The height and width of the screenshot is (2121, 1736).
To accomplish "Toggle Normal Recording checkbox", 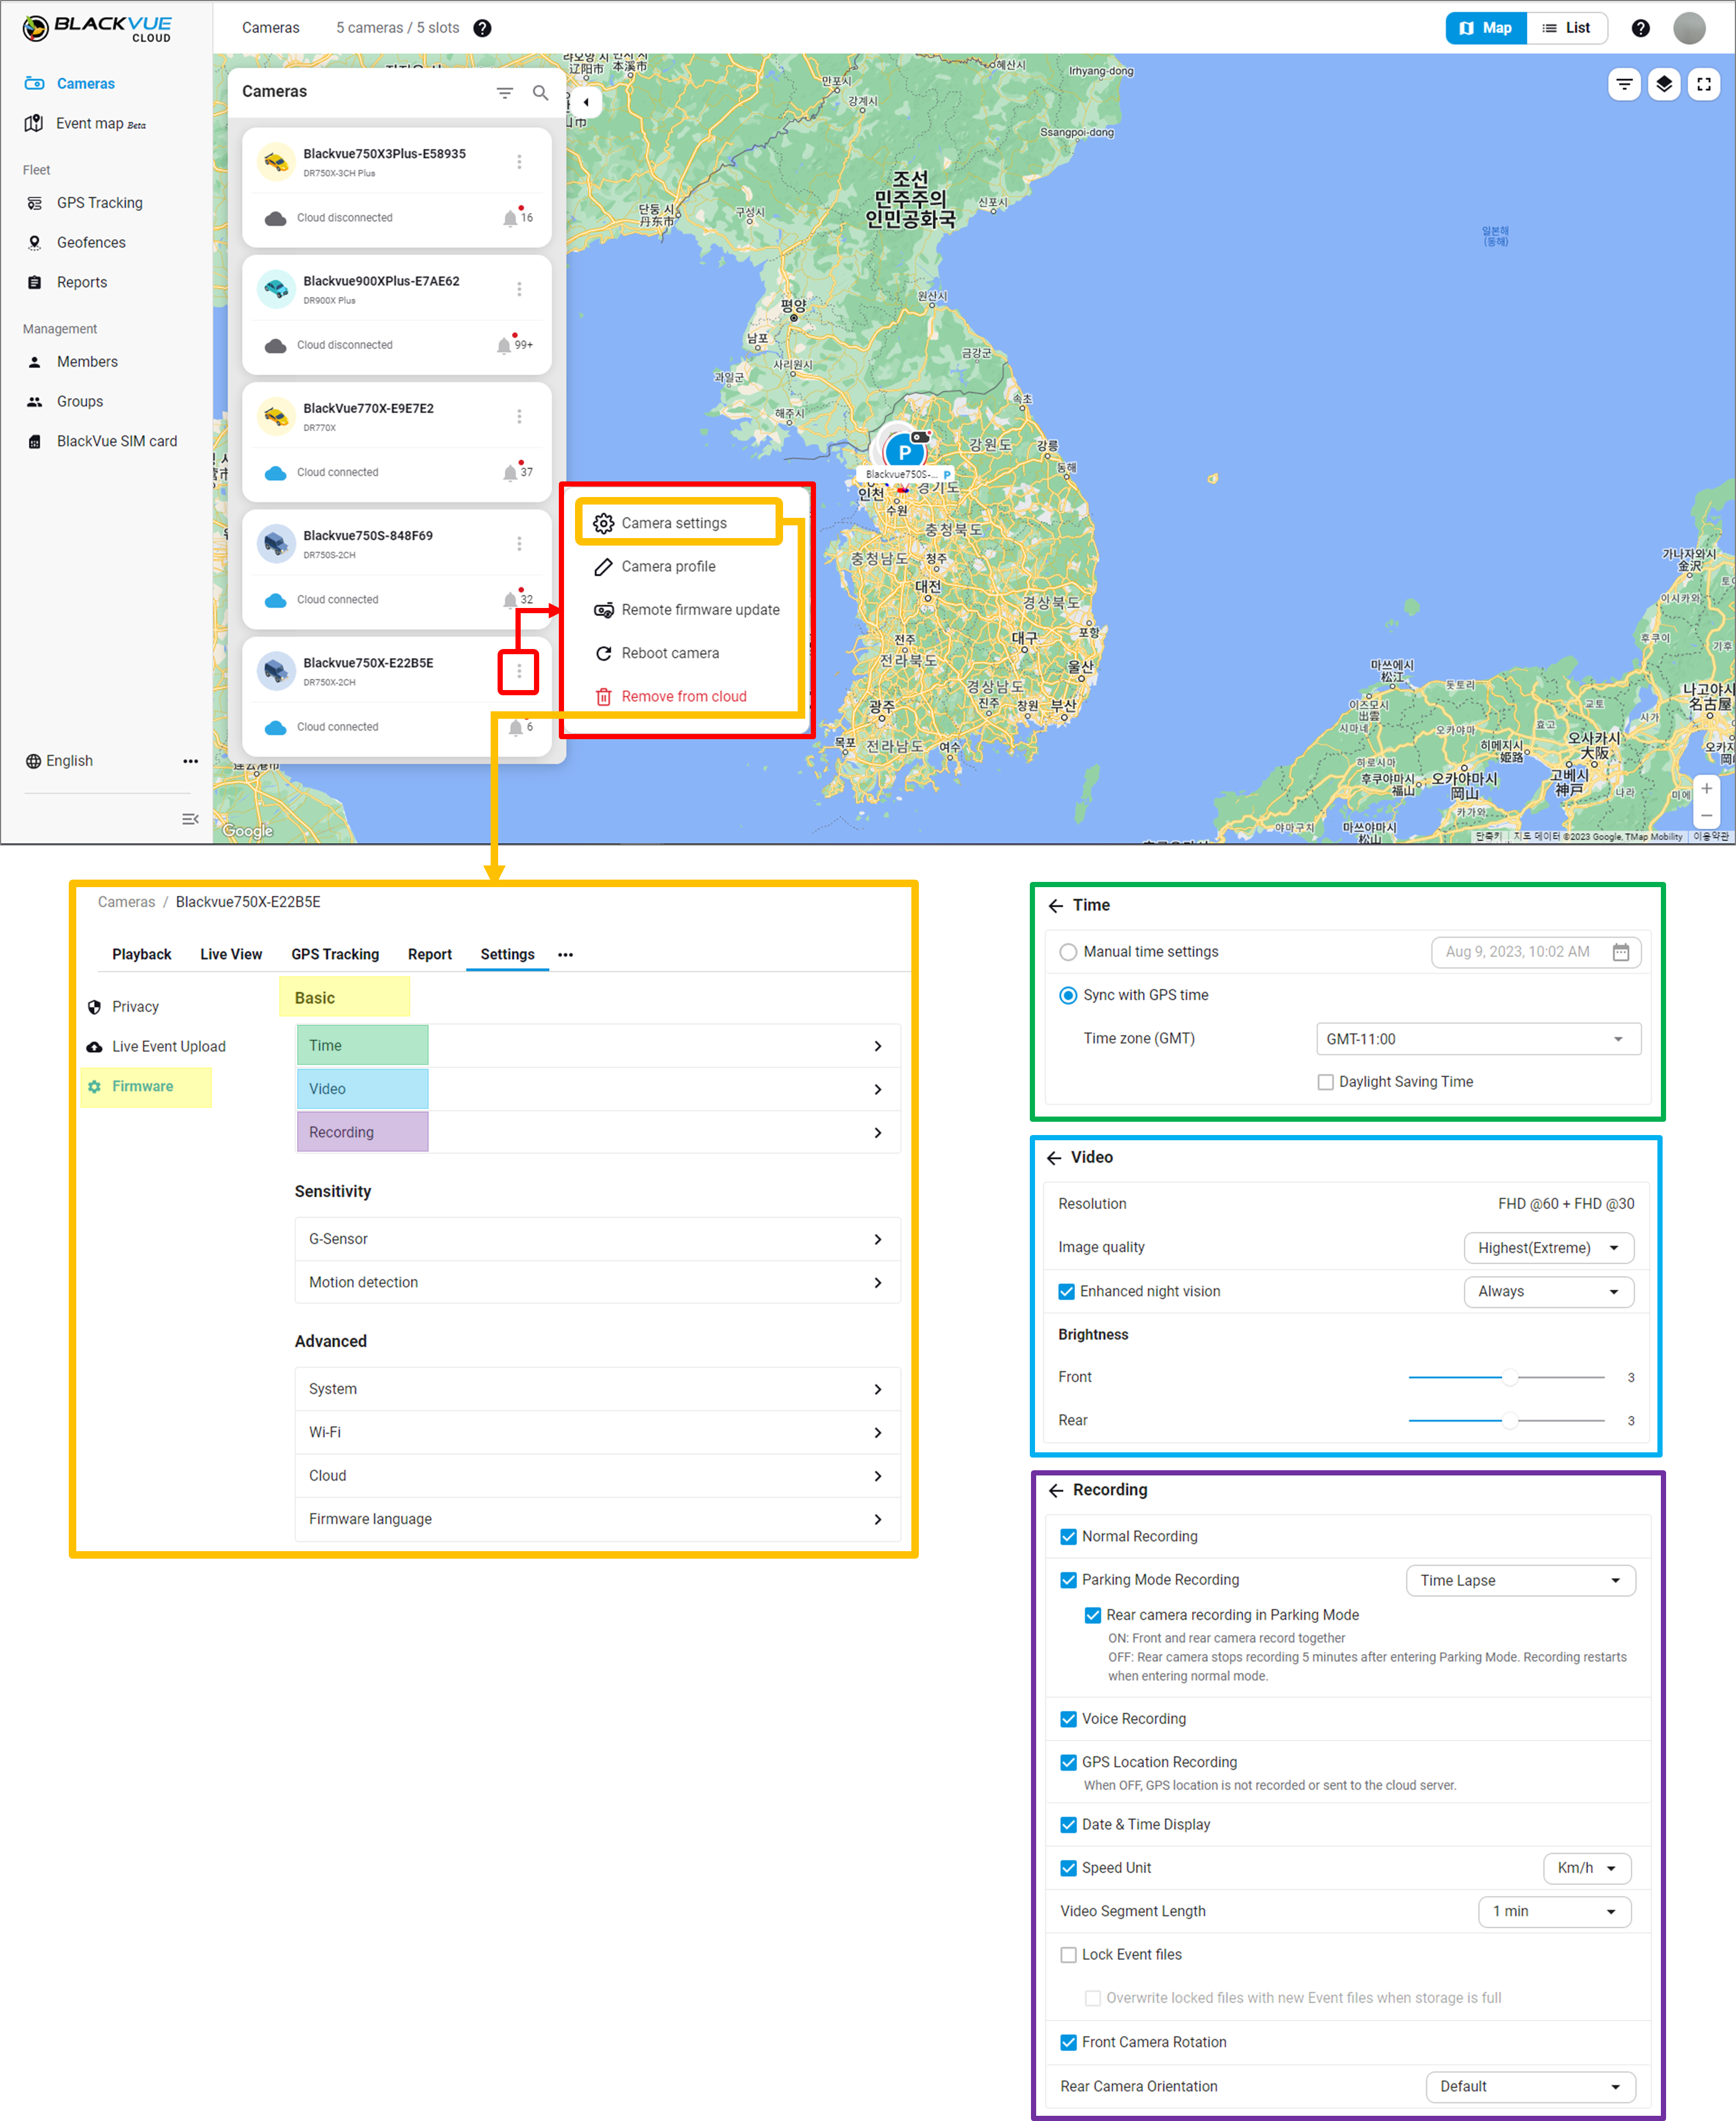I will pyautogui.click(x=1068, y=1536).
